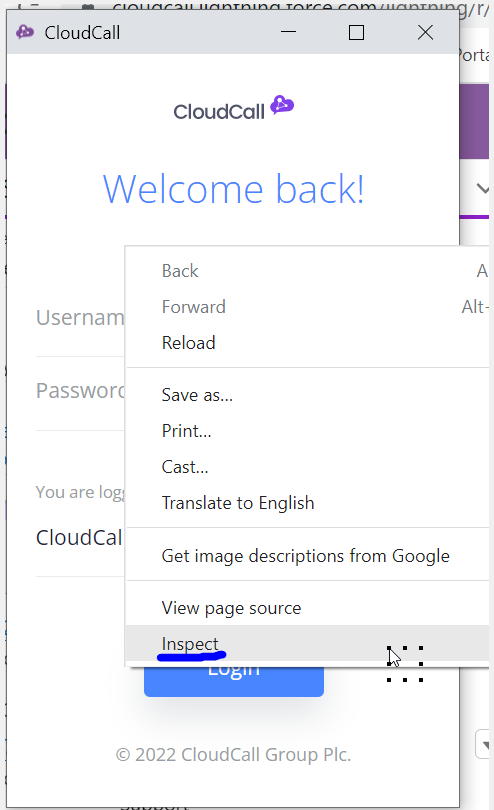The image size is (494, 810).
Task: Close the CloudCall window
Action: click(x=425, y=32)
